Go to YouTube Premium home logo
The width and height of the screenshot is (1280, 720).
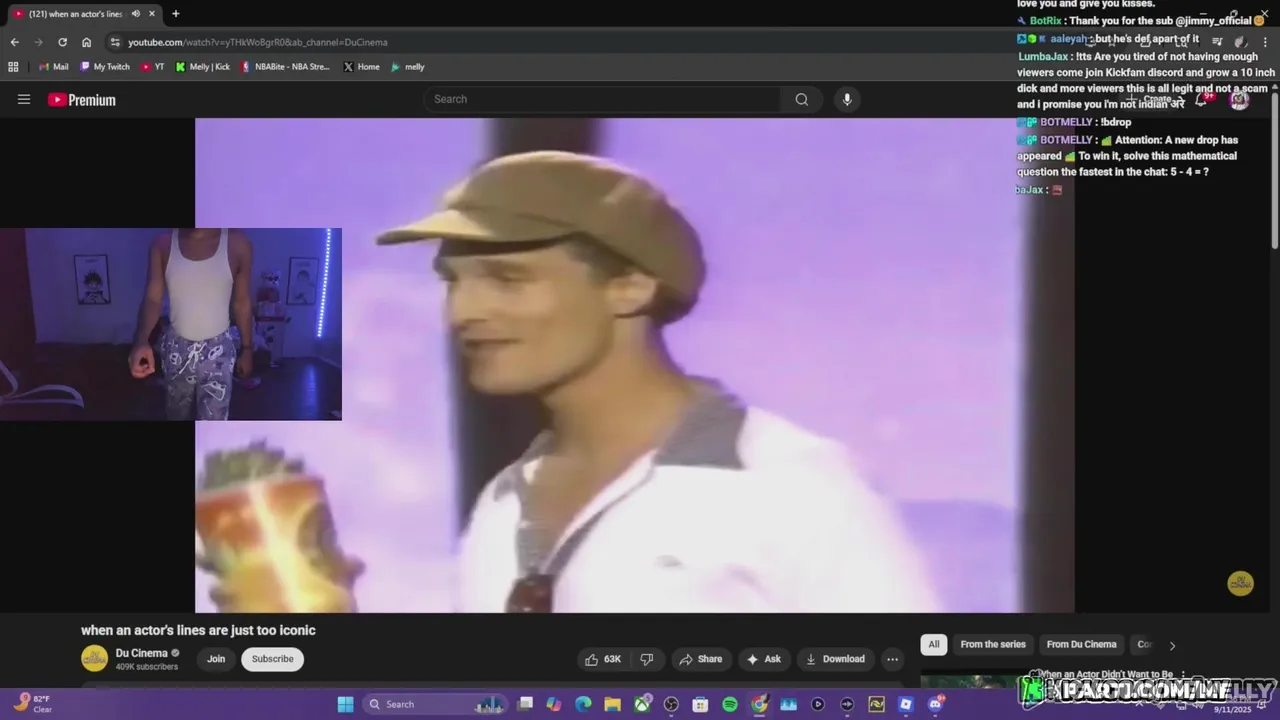82,100
